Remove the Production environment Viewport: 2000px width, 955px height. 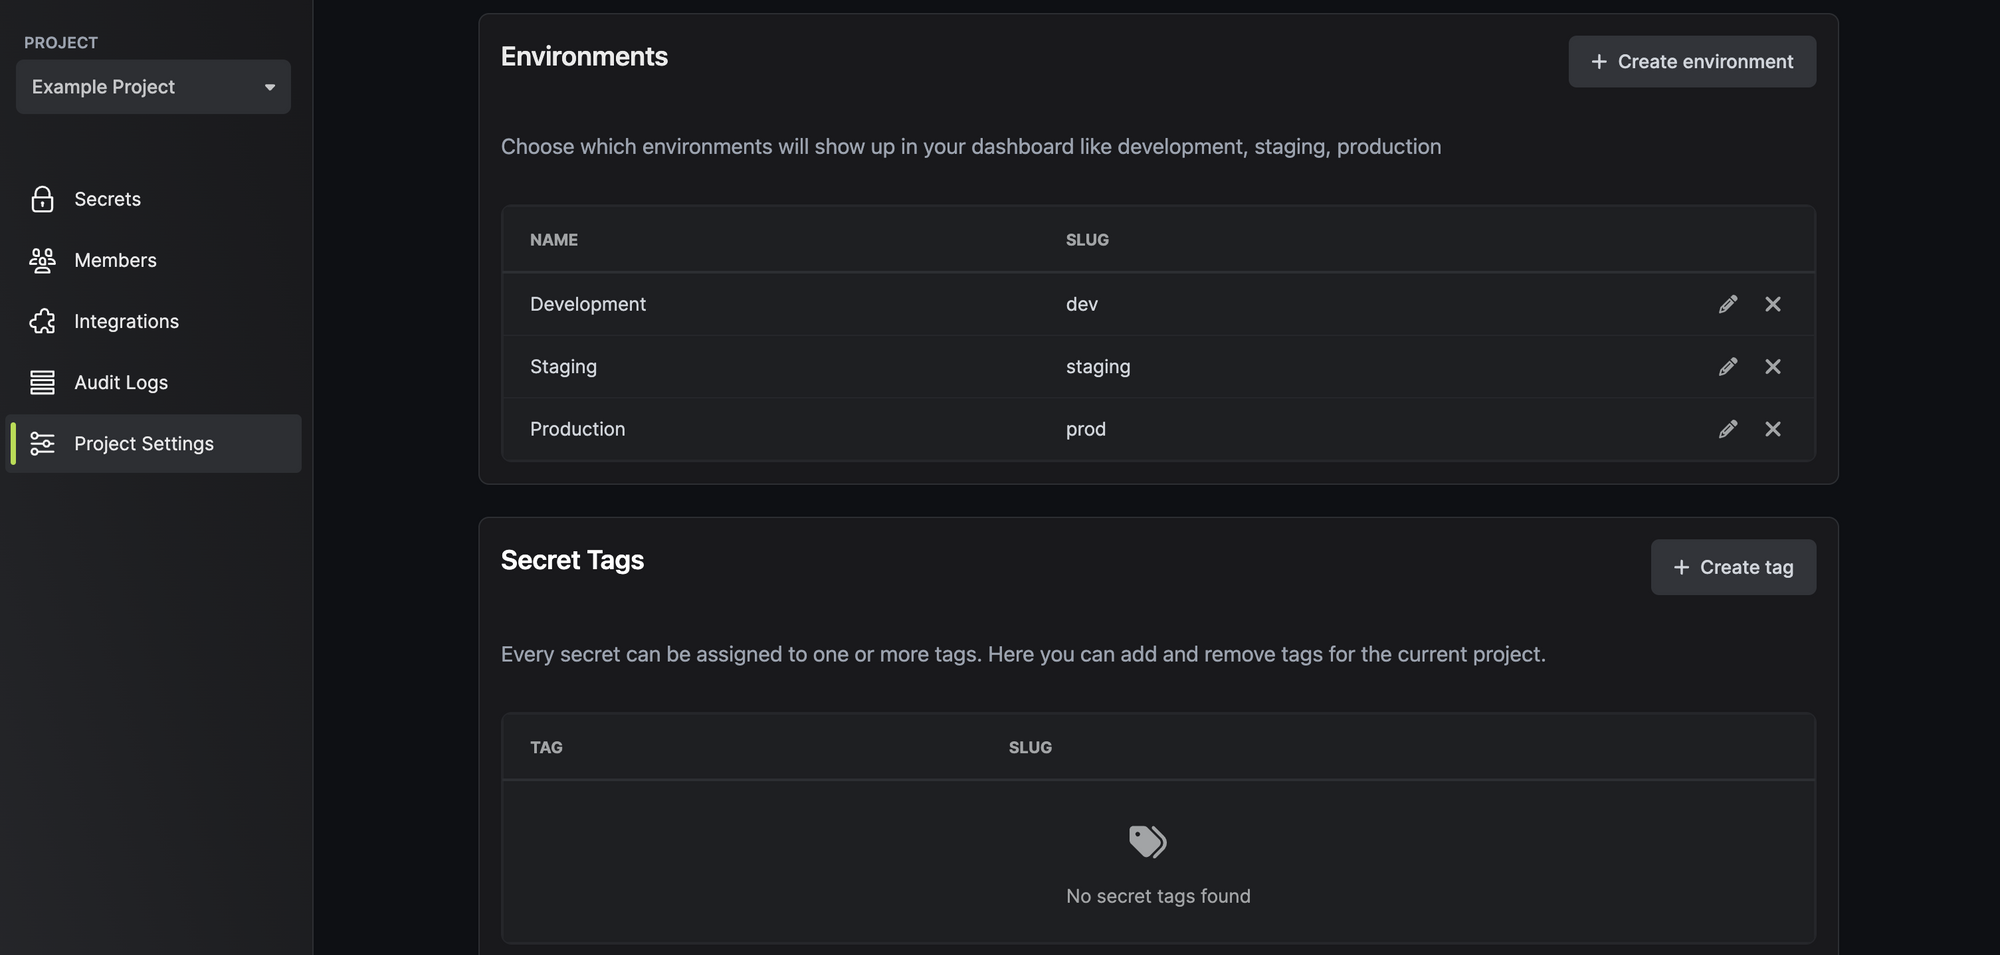click(x=1773, y=429)
